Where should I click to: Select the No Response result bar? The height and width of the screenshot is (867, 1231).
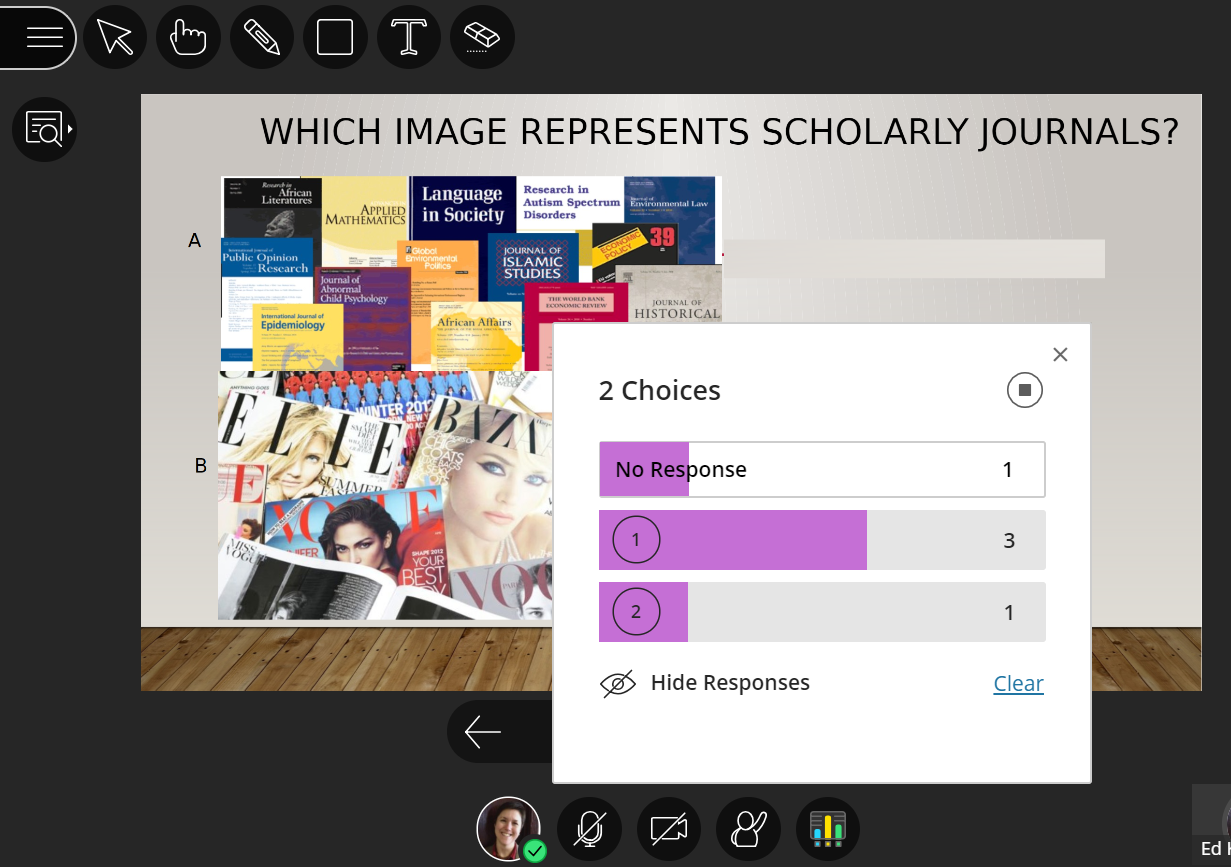coord(821,469)
